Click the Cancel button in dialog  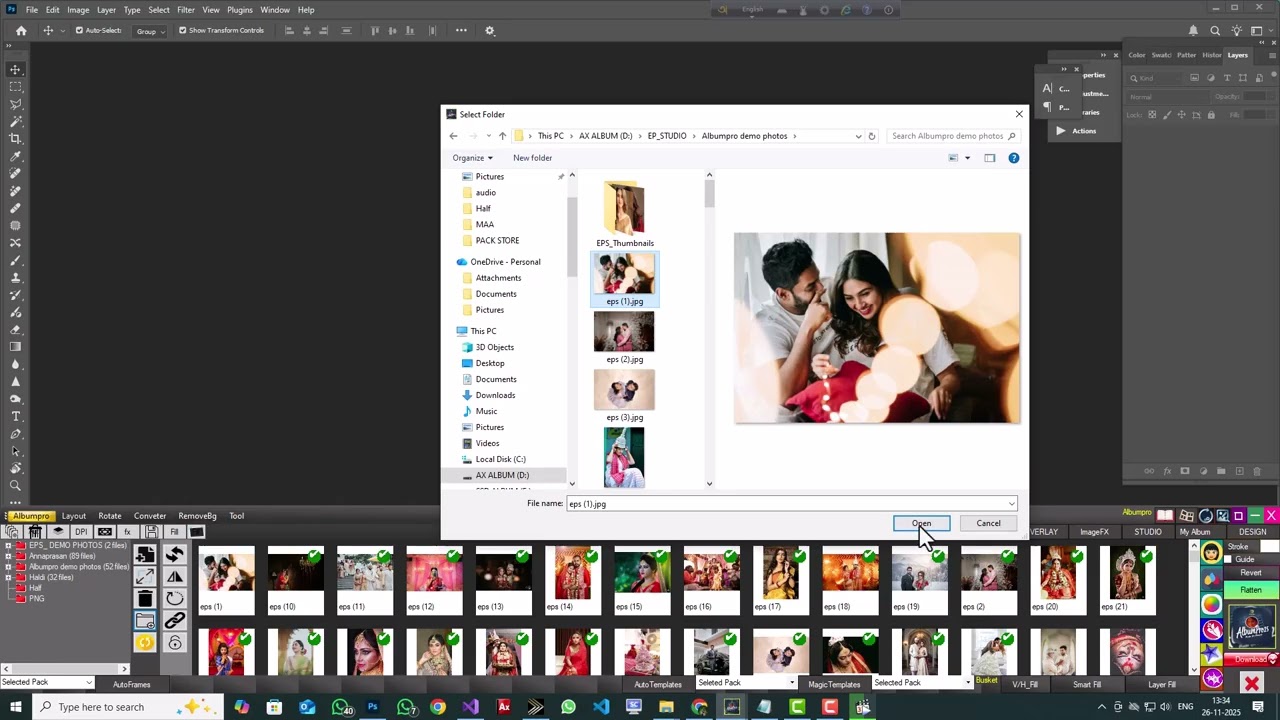point(988,523)
